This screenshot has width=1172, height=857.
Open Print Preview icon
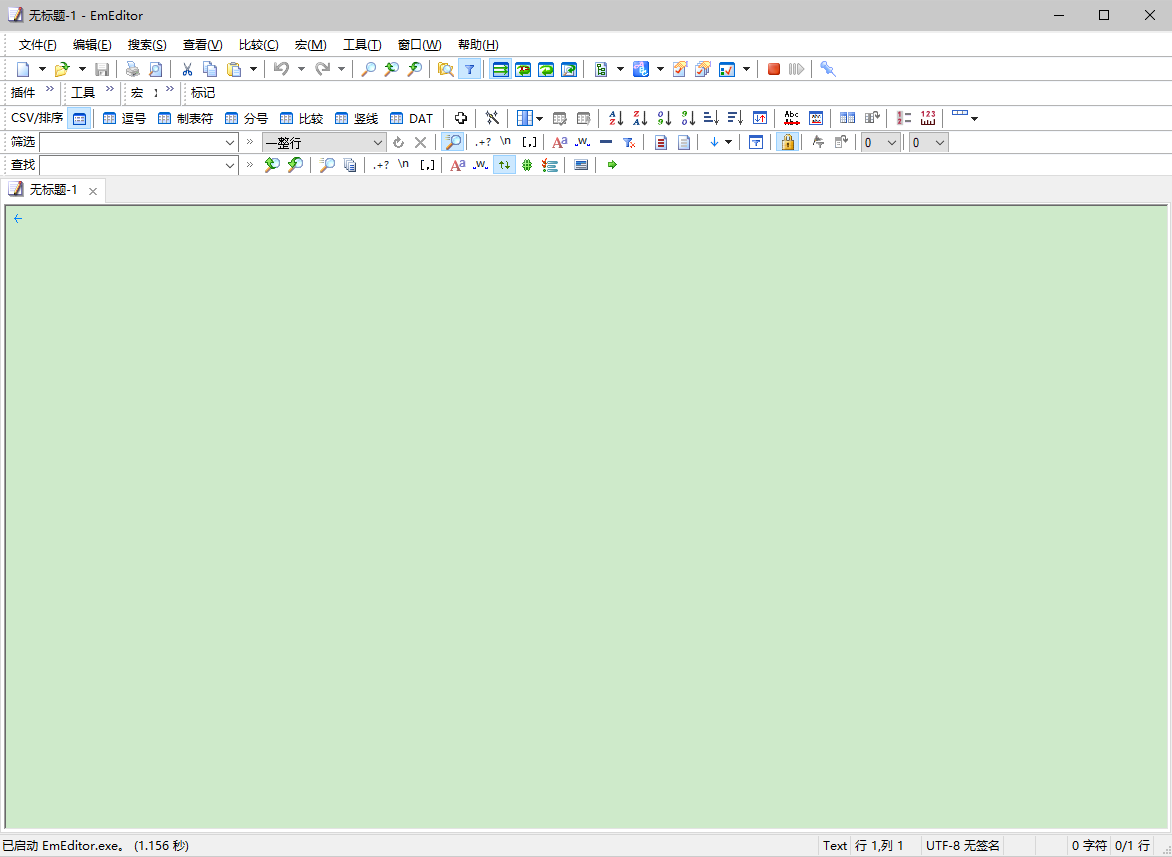pyautogui.click(x=155, y=69)
